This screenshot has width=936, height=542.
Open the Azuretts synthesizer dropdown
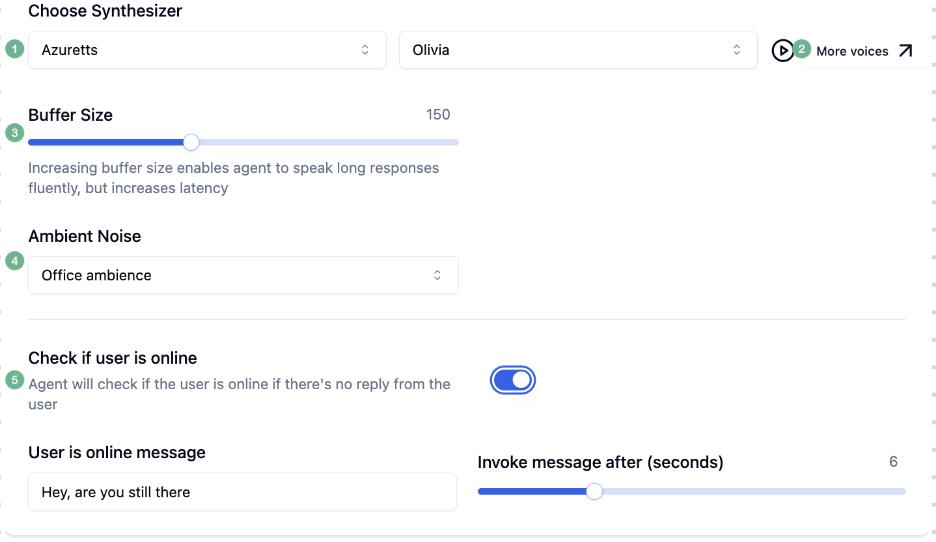click(207, 50)
